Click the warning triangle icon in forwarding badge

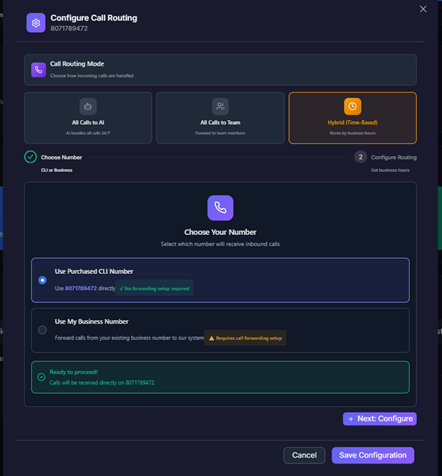pyautogui.click(x=211, y=338)
